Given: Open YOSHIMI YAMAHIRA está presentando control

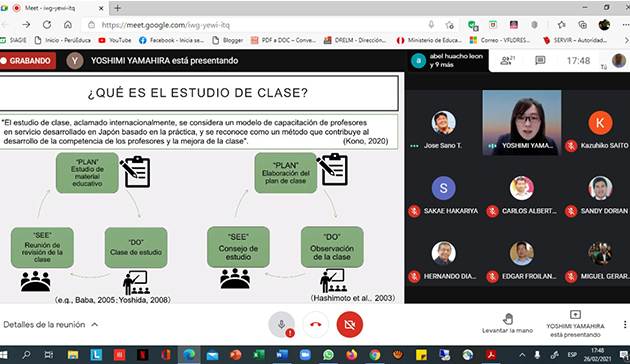Looking at the screenshot, I should pyautogui.click(x=575, y=323).
